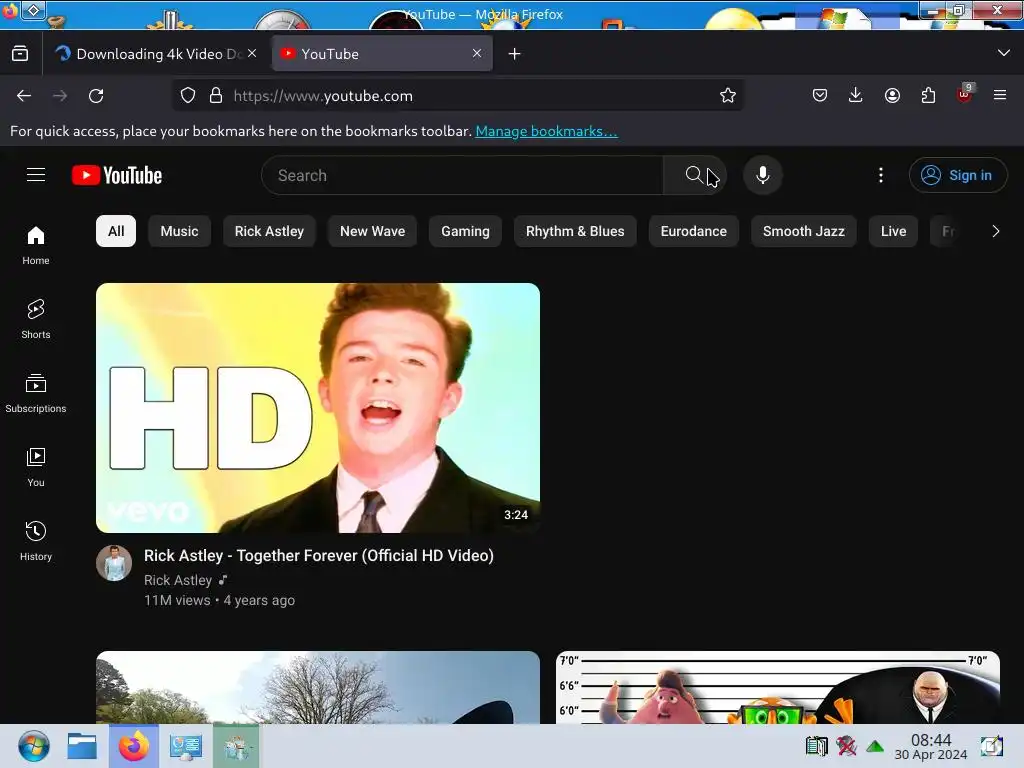Open Shorts from sidebar

(36, 319)
